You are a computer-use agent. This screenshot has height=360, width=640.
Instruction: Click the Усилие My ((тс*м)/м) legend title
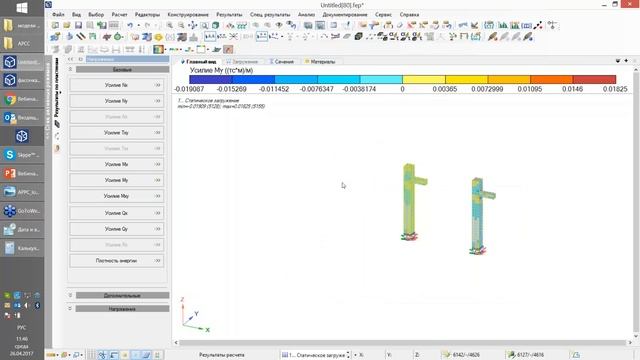click(221, 71)
